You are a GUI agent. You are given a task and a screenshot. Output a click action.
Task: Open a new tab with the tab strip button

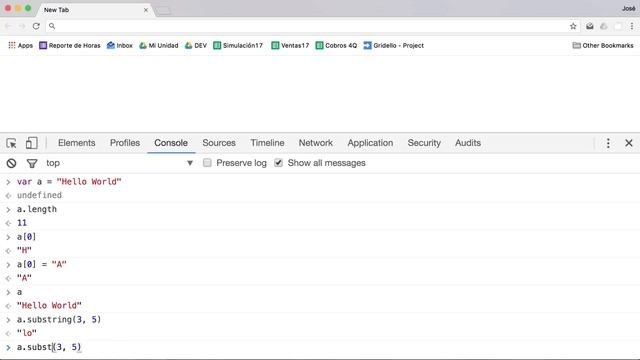tap(164, 11)
